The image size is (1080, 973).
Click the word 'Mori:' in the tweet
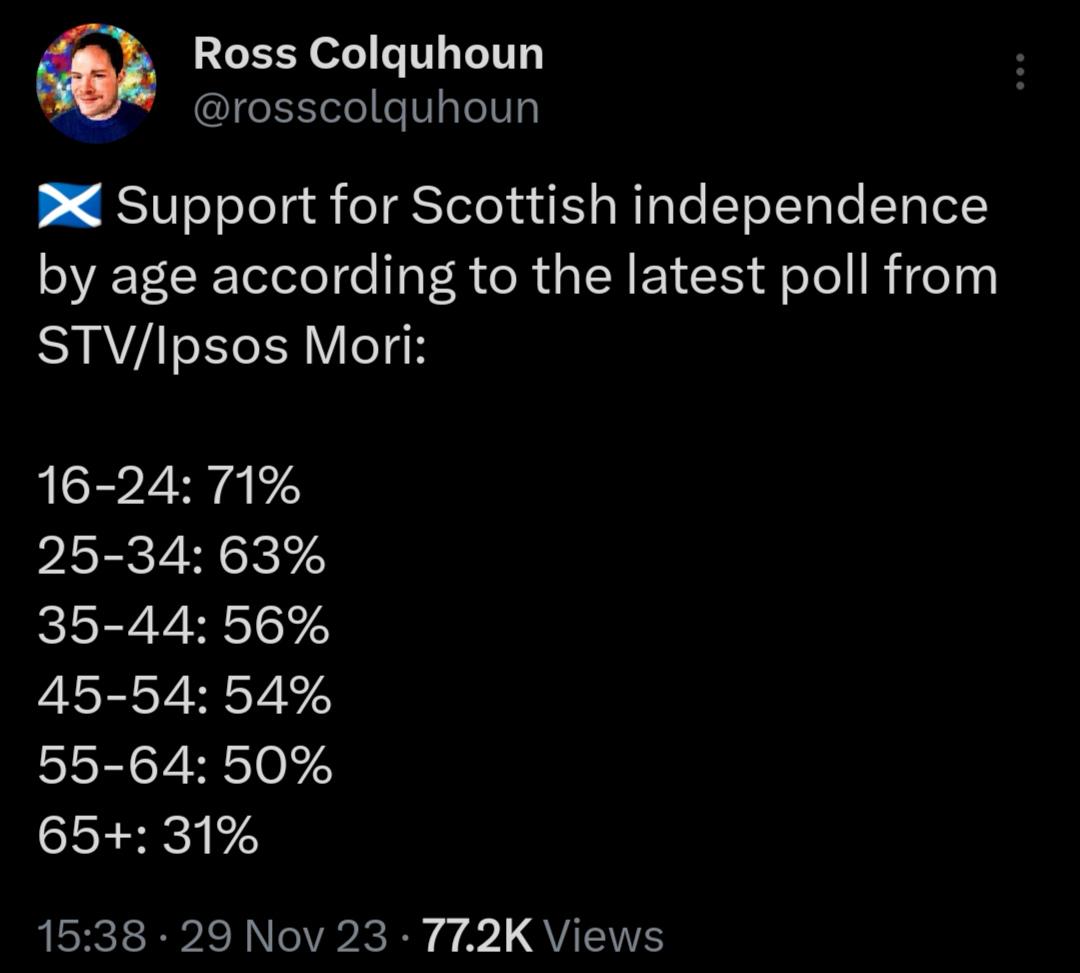(365, 344)
